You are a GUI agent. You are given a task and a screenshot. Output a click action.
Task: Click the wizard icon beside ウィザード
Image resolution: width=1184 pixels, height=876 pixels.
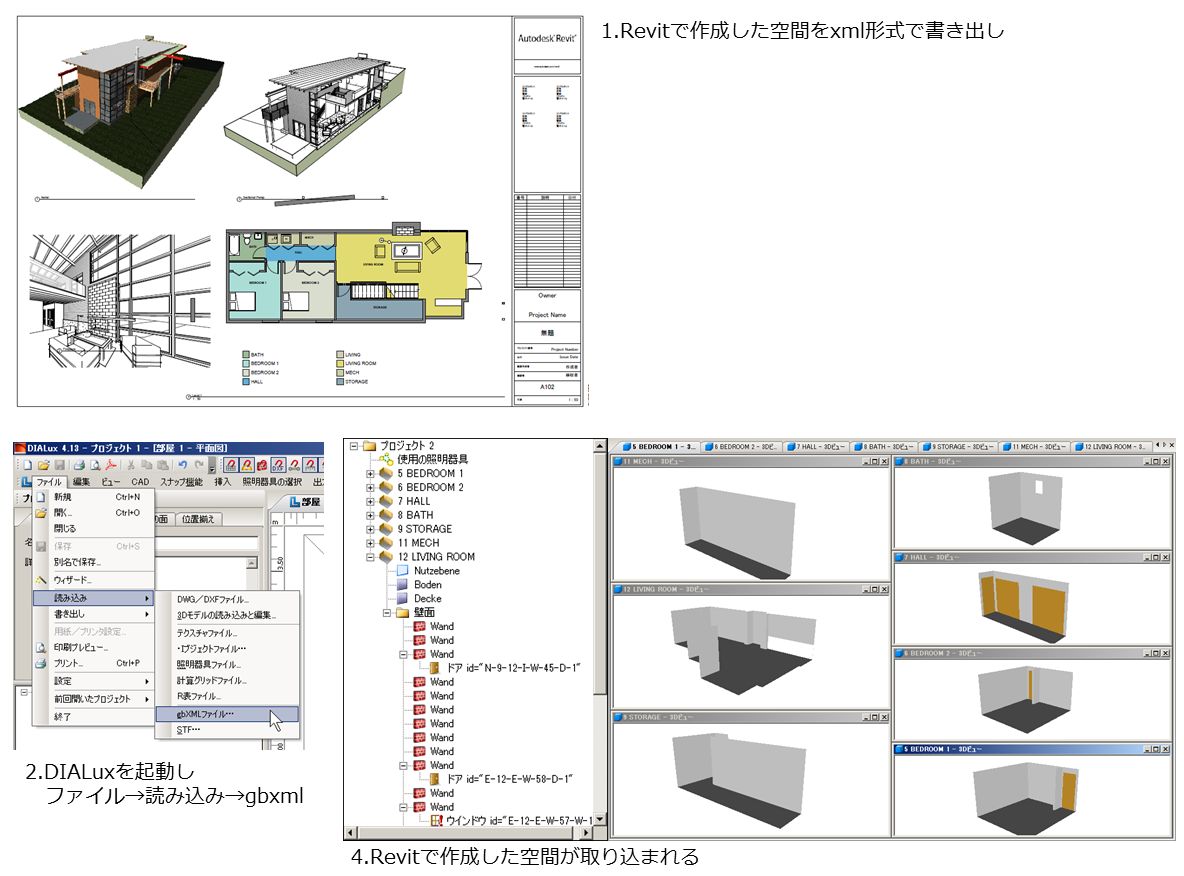click(42, 580)
